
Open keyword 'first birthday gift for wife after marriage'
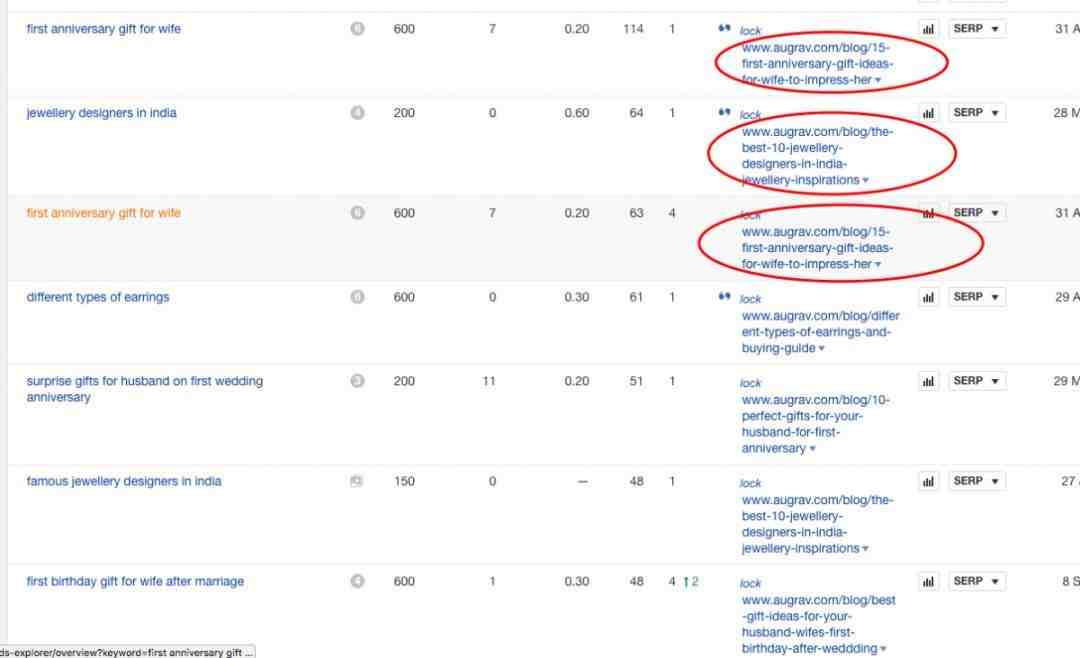click(x=135, y=582)
